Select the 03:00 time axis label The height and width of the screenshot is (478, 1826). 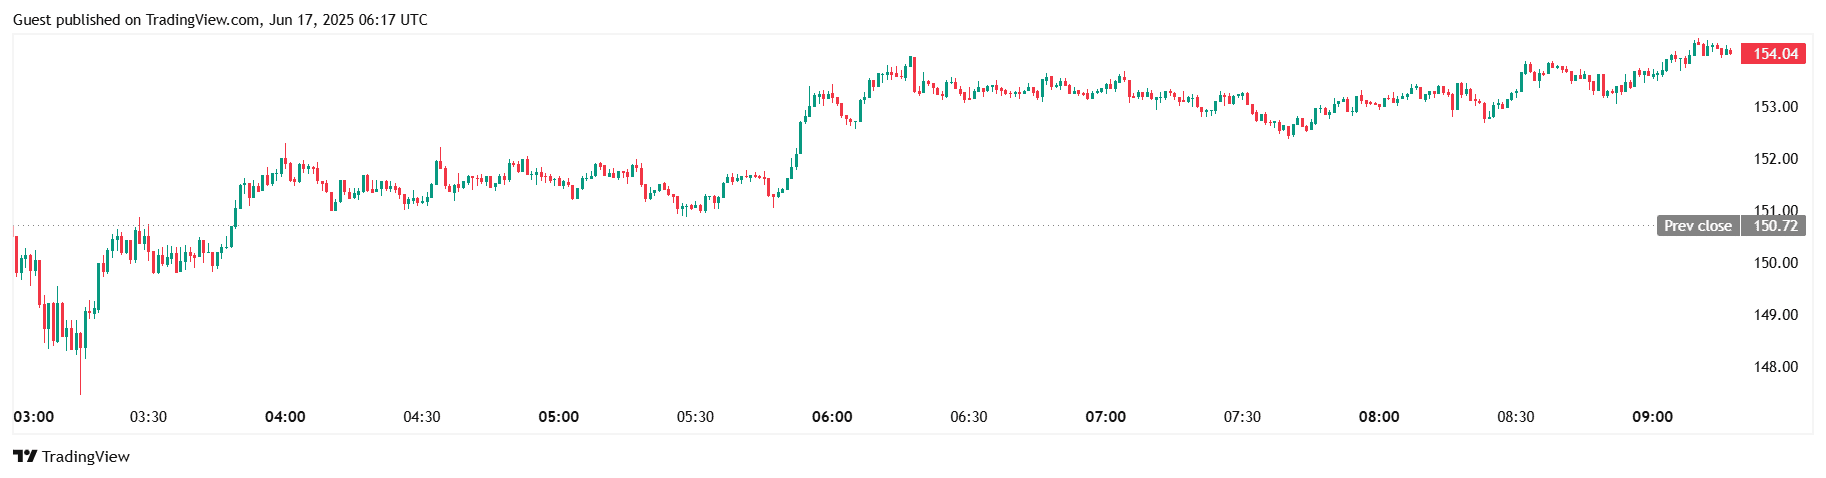click(x=34, y=417)
